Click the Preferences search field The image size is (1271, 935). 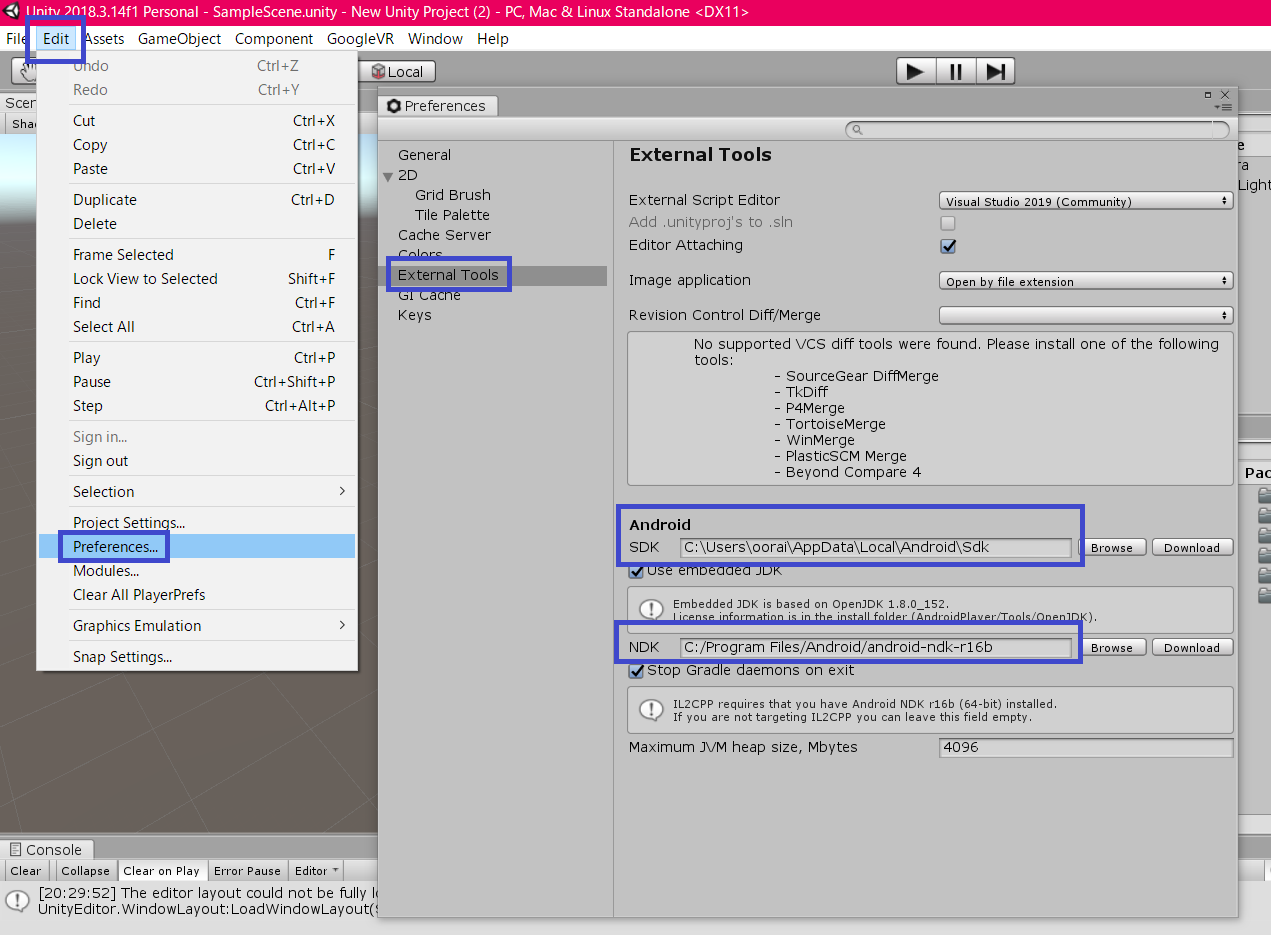tap(1037, 130)
